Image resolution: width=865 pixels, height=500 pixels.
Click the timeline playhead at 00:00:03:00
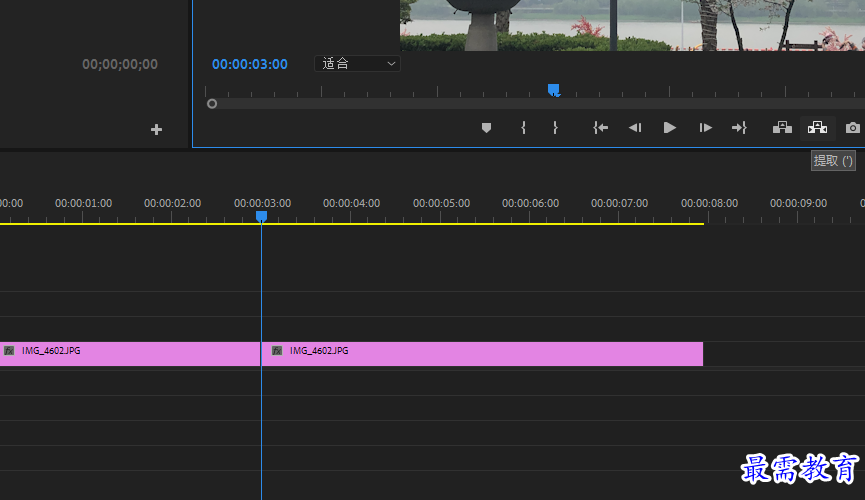(x=261, y=216)
